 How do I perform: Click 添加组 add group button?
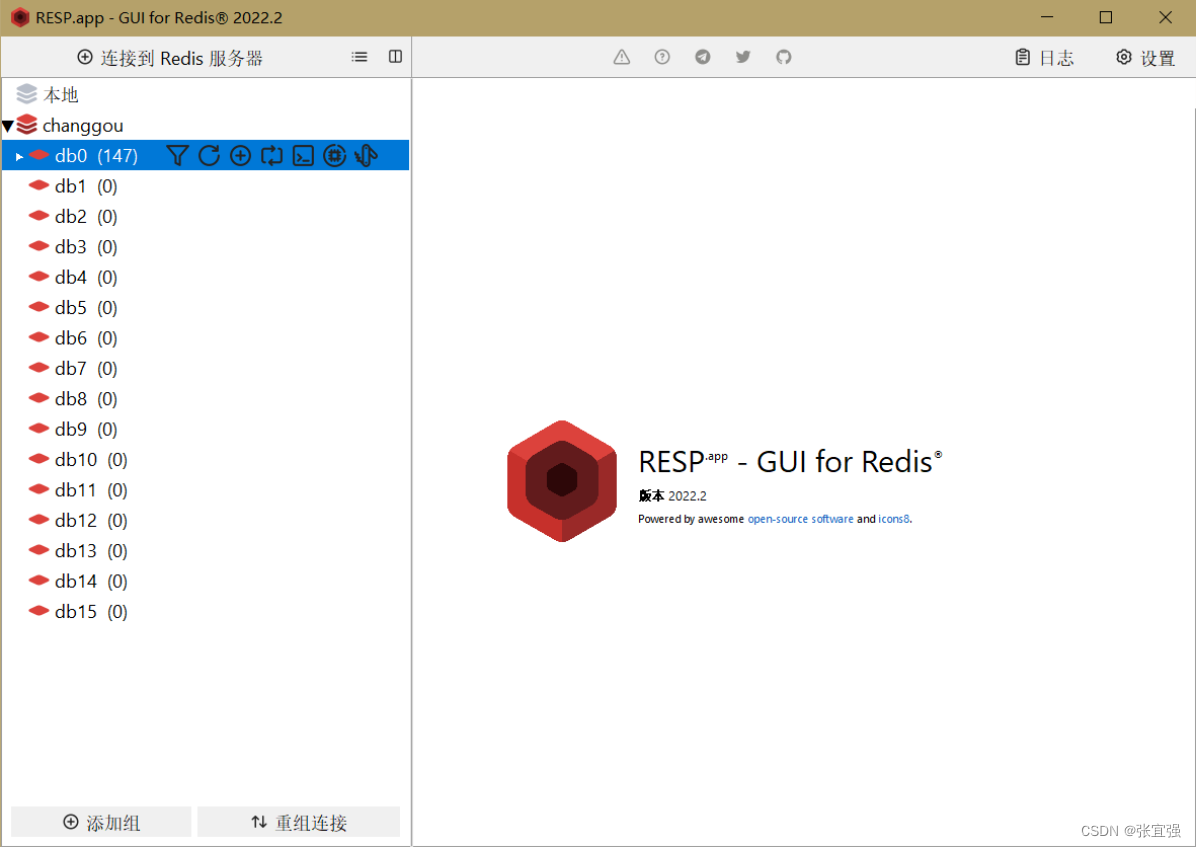101,823
